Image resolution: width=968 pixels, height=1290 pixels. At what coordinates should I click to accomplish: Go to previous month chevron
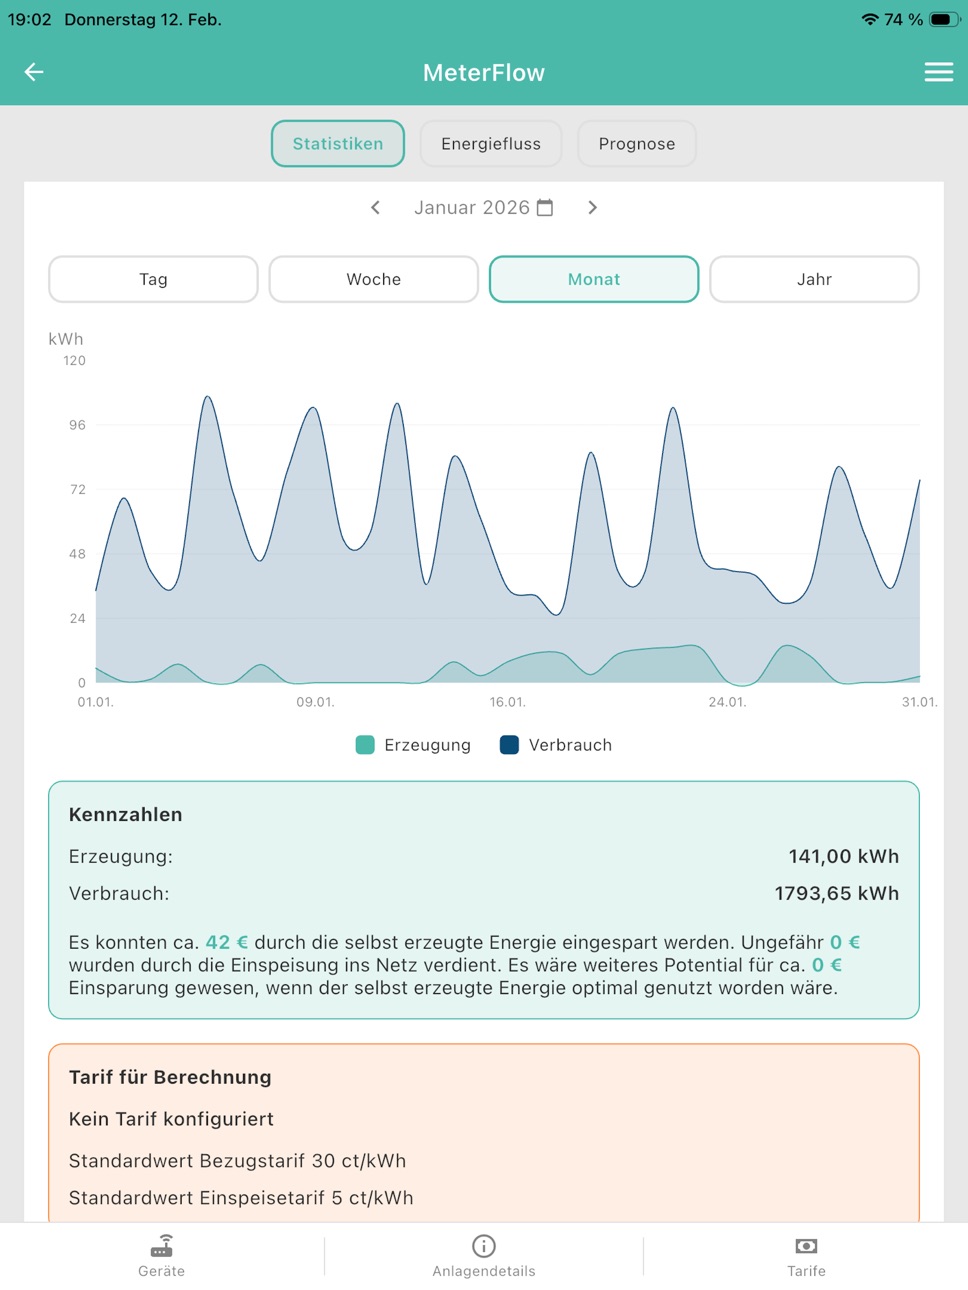(x=375, y=207)
